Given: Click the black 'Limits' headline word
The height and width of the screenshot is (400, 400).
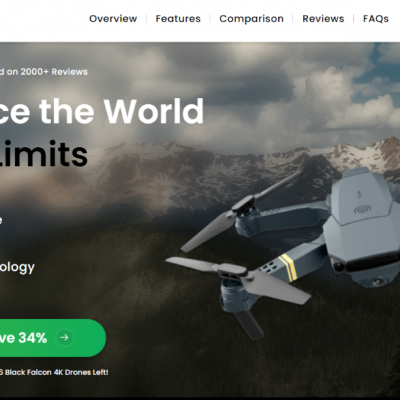Looking at the screenshot, I should pos(43,153).
